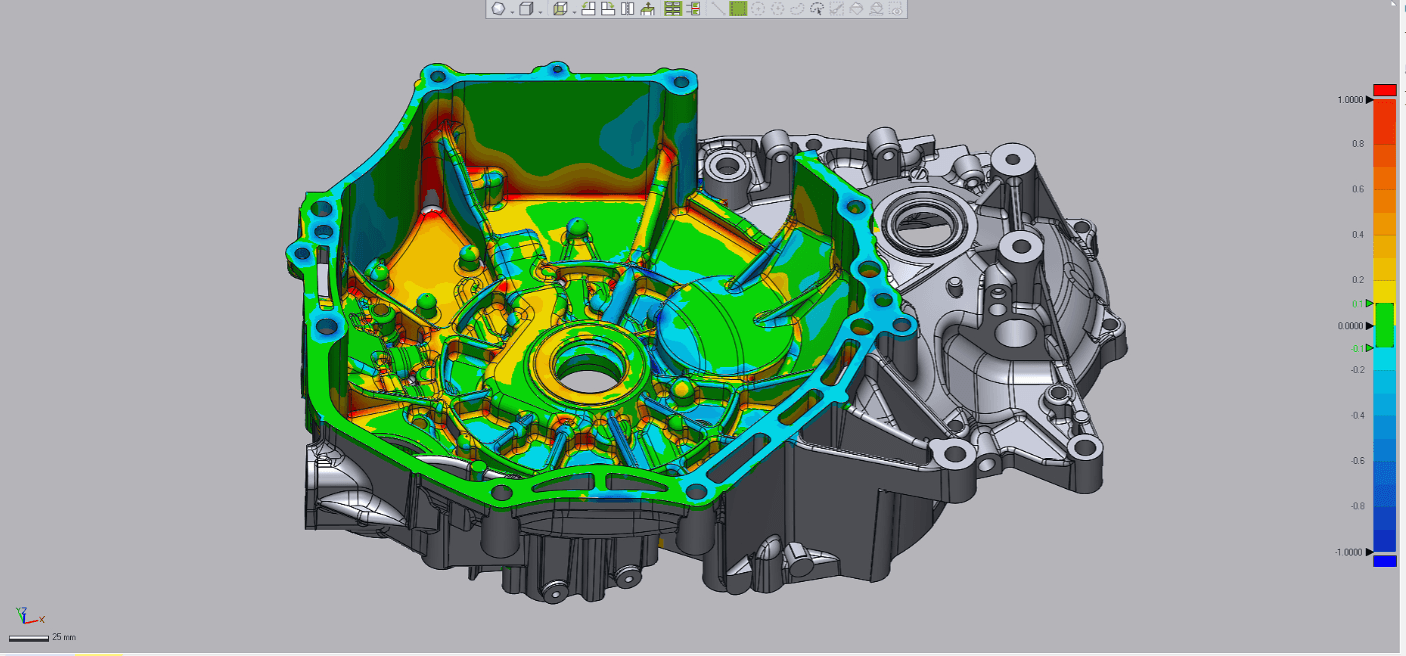This screenshot has height=656, width=1406.
Task: Toggle the green rectangle selection tool
Action: pos(738,9)
